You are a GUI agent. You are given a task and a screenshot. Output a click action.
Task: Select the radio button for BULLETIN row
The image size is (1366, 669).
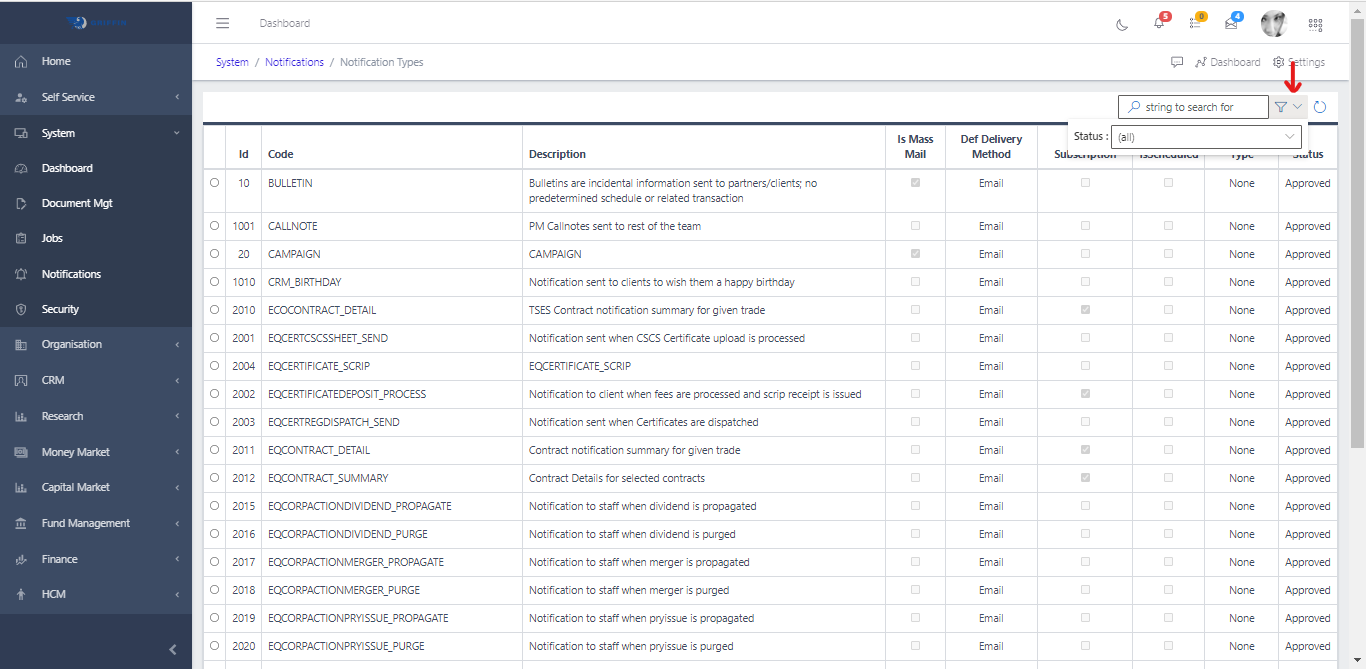[x=214, y=183]
